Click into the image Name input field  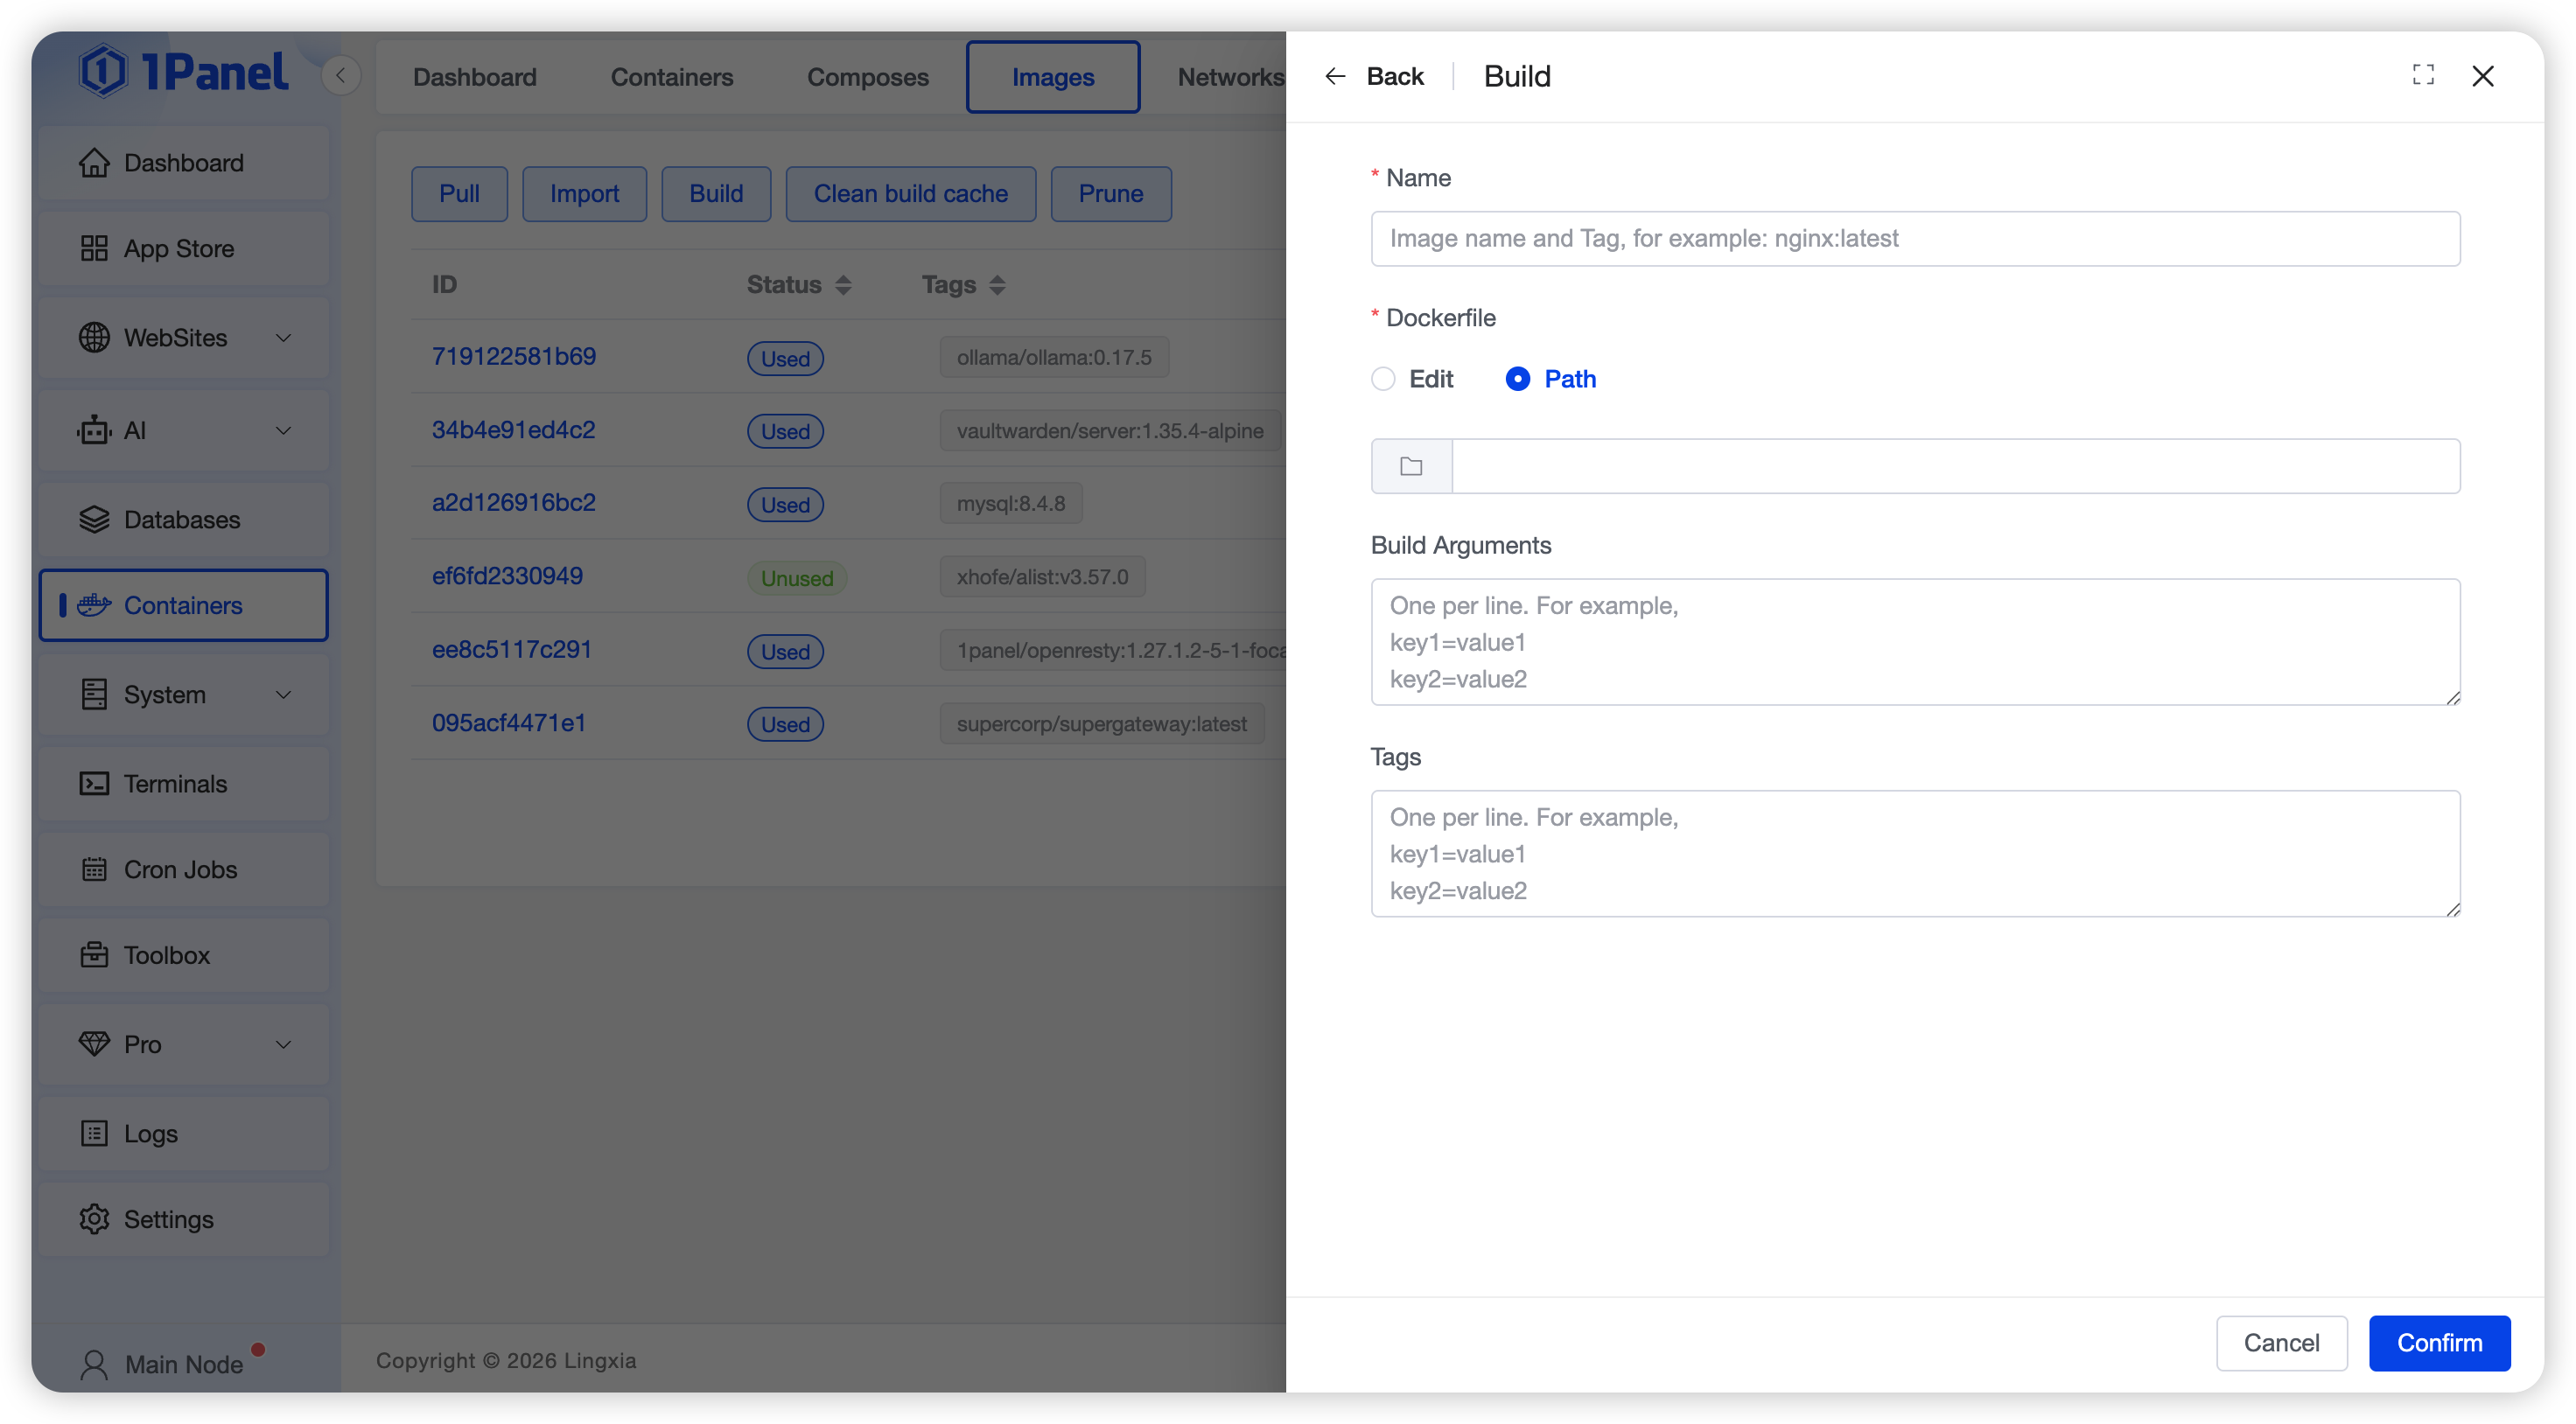click(1914, 238)
